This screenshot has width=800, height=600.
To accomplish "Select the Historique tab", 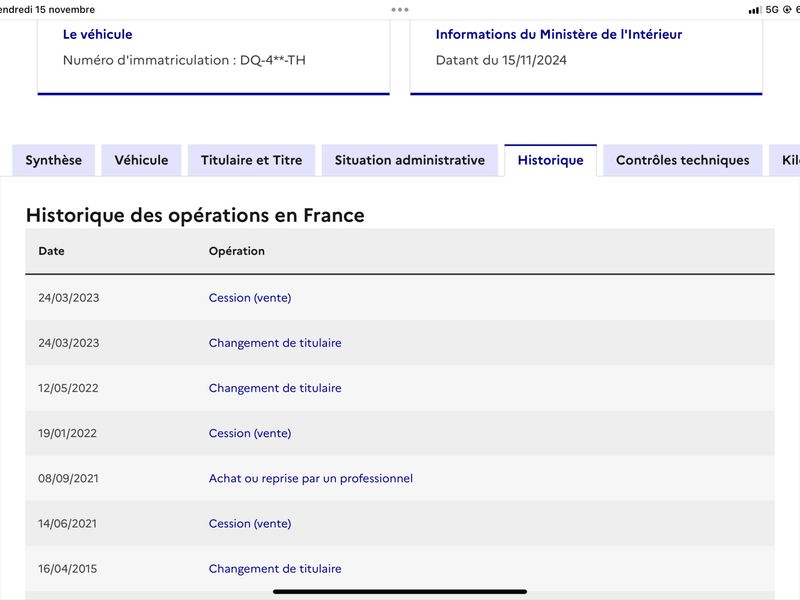I will 551,160.
